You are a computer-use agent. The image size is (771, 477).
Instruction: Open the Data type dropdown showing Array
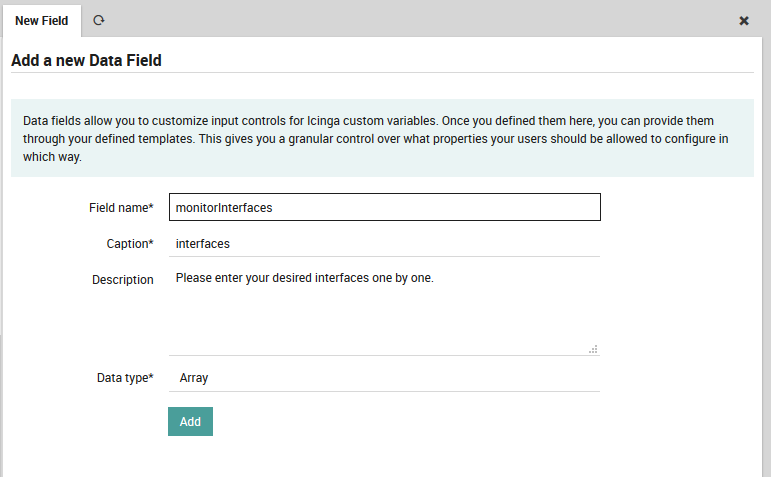(x=384, y=378)
